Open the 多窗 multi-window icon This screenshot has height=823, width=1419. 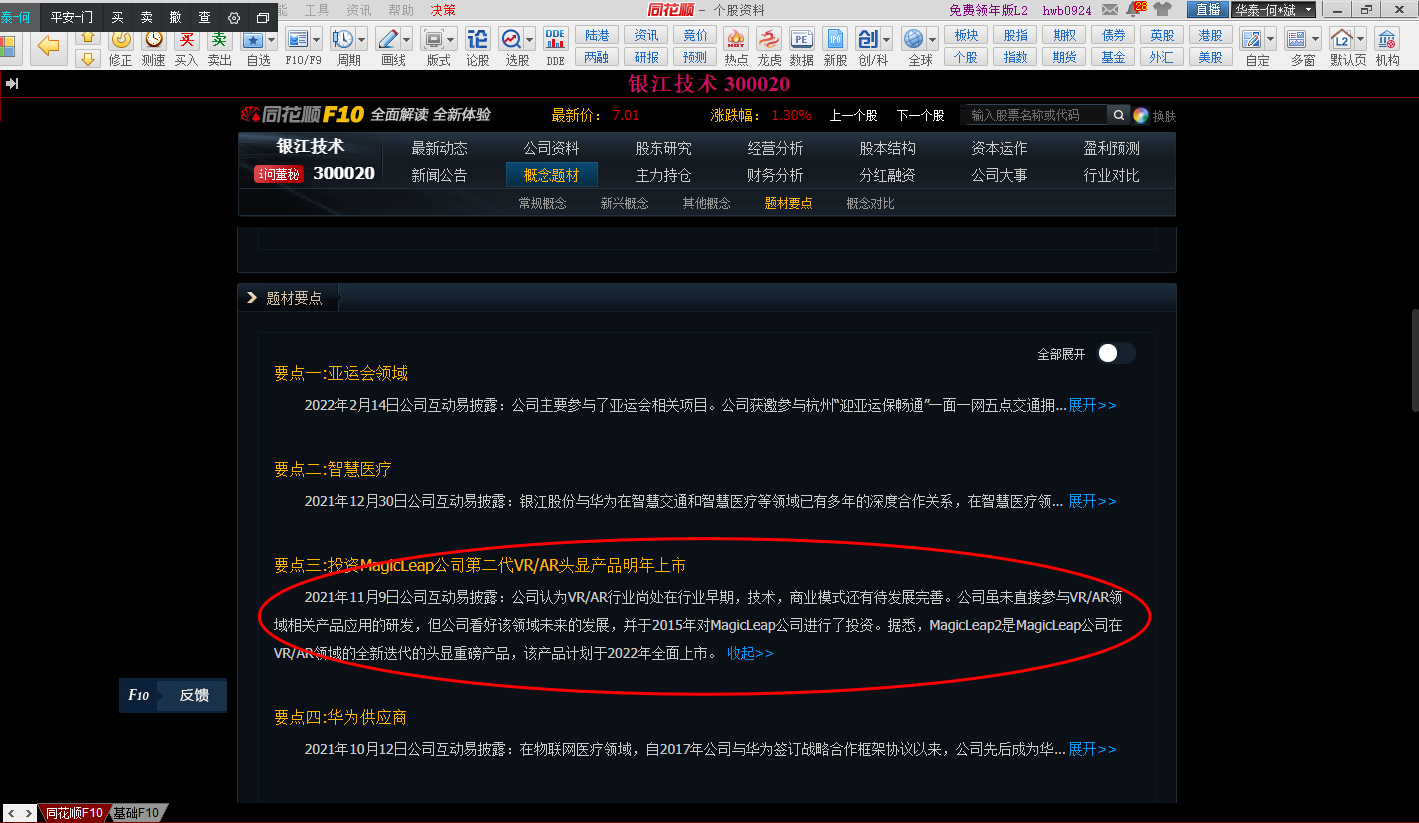(x=1296, y=40)
